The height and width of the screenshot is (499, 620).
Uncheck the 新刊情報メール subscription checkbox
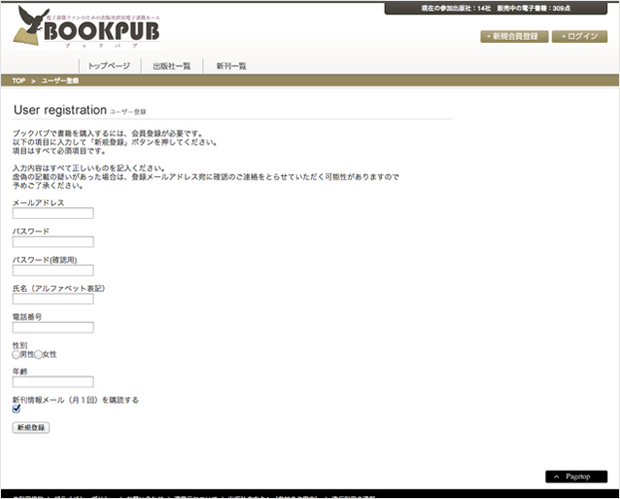(16, 409)
